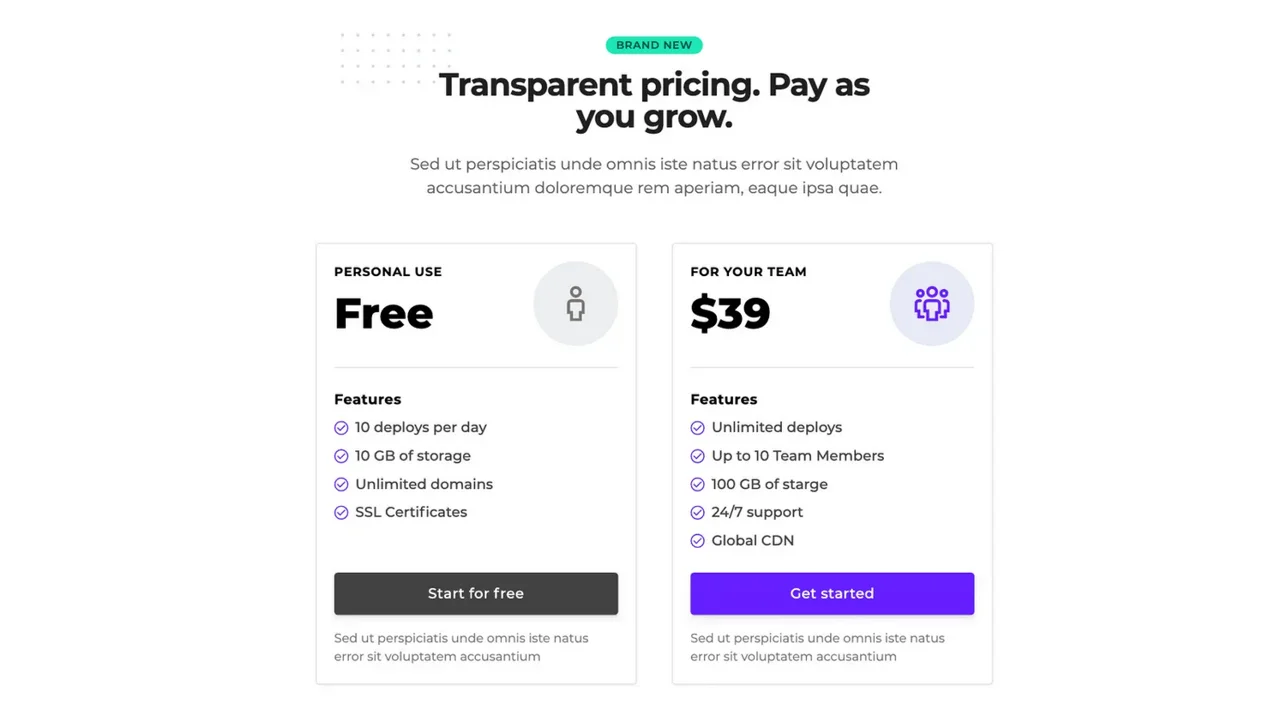Click the team members icon on For Your Team card
The width and height of the screenshot is (1280, 720).
point(932,303)
